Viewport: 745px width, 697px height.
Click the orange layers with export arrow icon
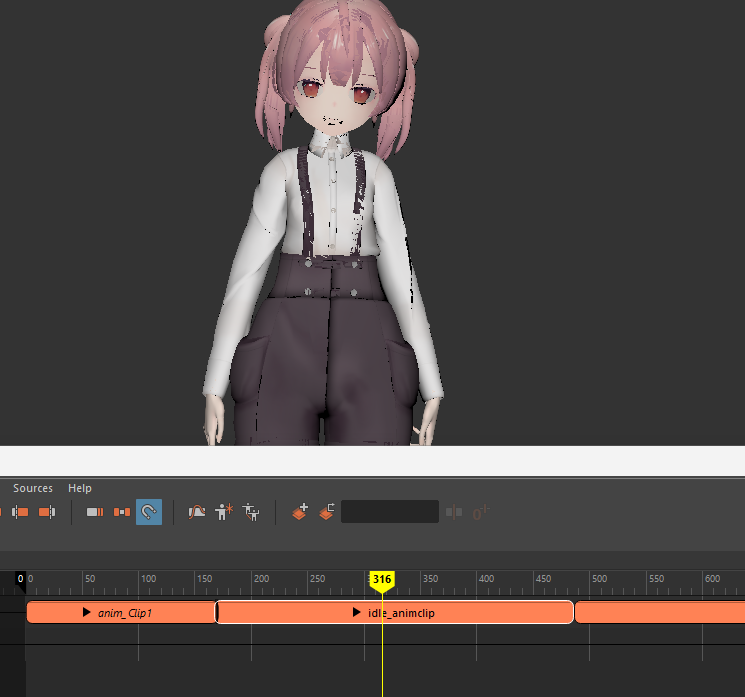(327, 512)
